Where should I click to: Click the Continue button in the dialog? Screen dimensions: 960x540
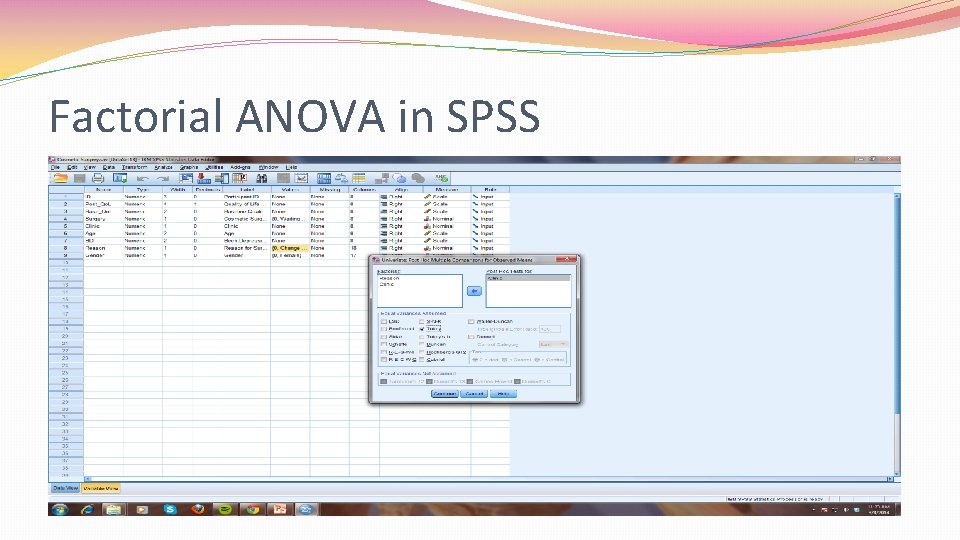click(x=444, y=394)
